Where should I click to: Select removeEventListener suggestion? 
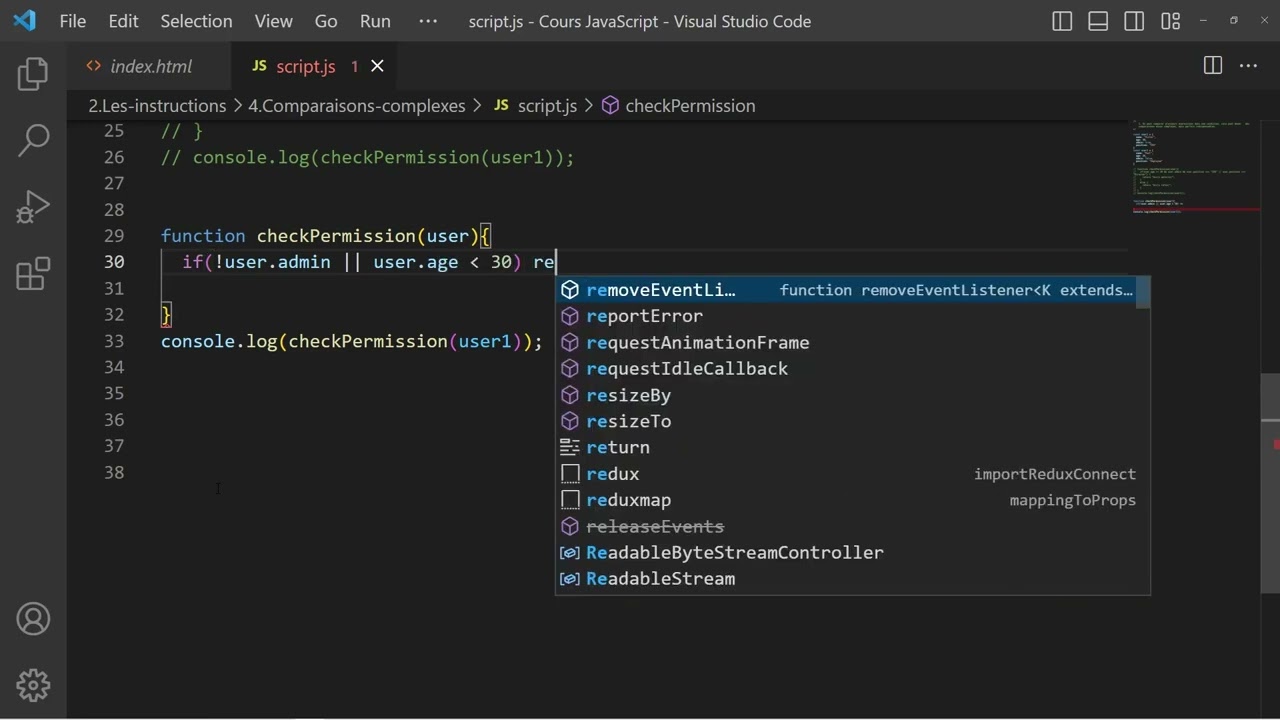[846, 290]
